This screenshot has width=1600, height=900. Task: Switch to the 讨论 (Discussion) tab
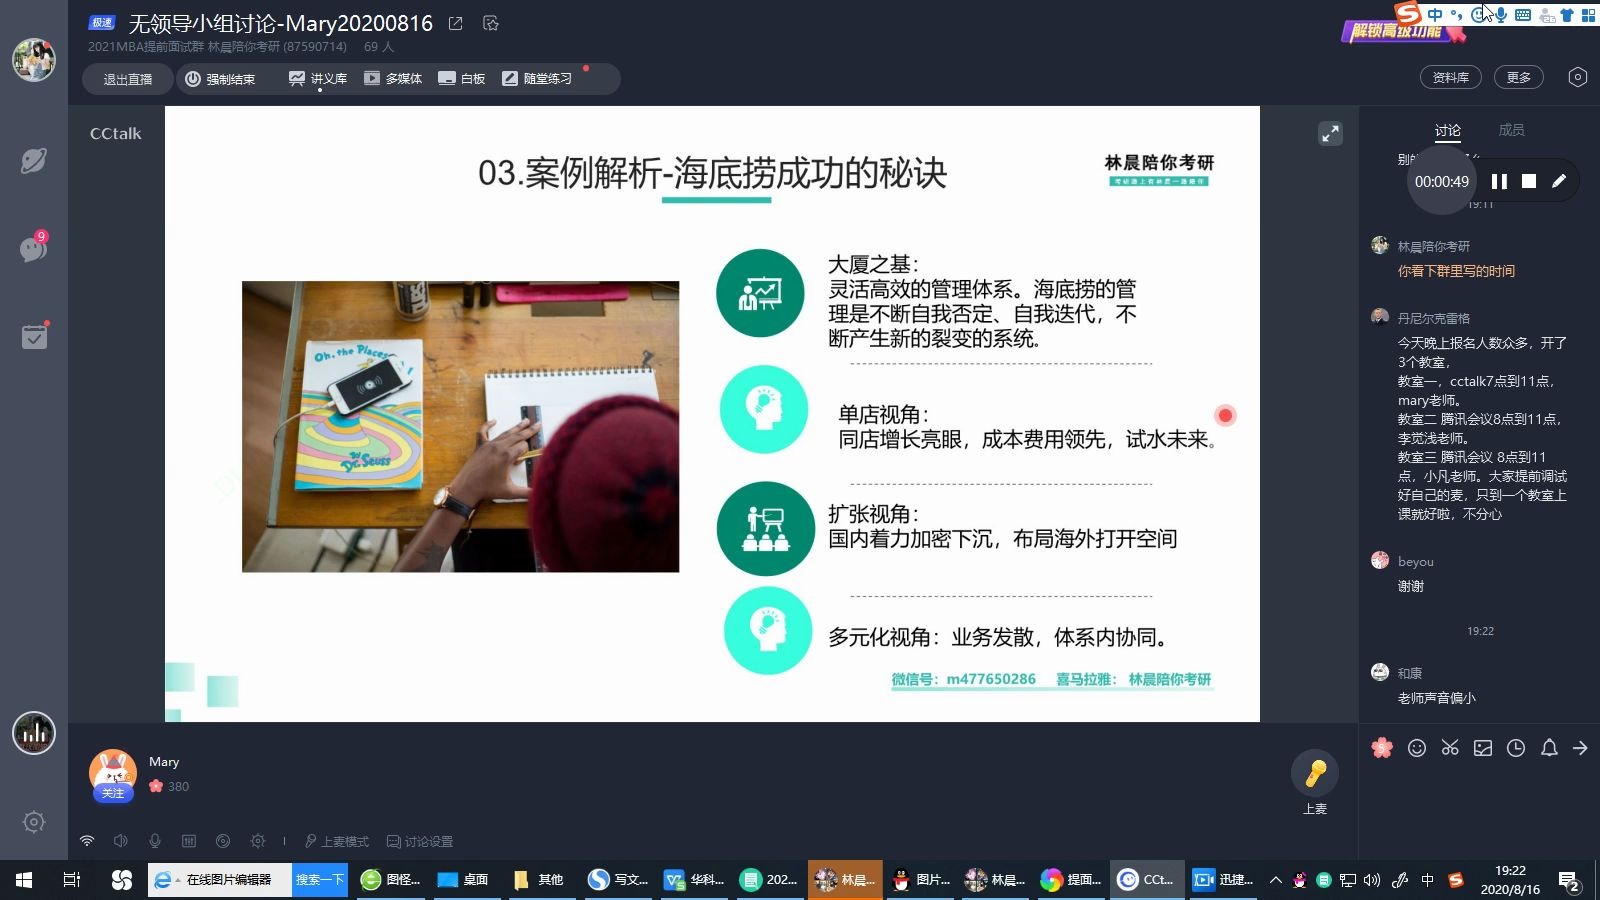(x=1447, y=129)
